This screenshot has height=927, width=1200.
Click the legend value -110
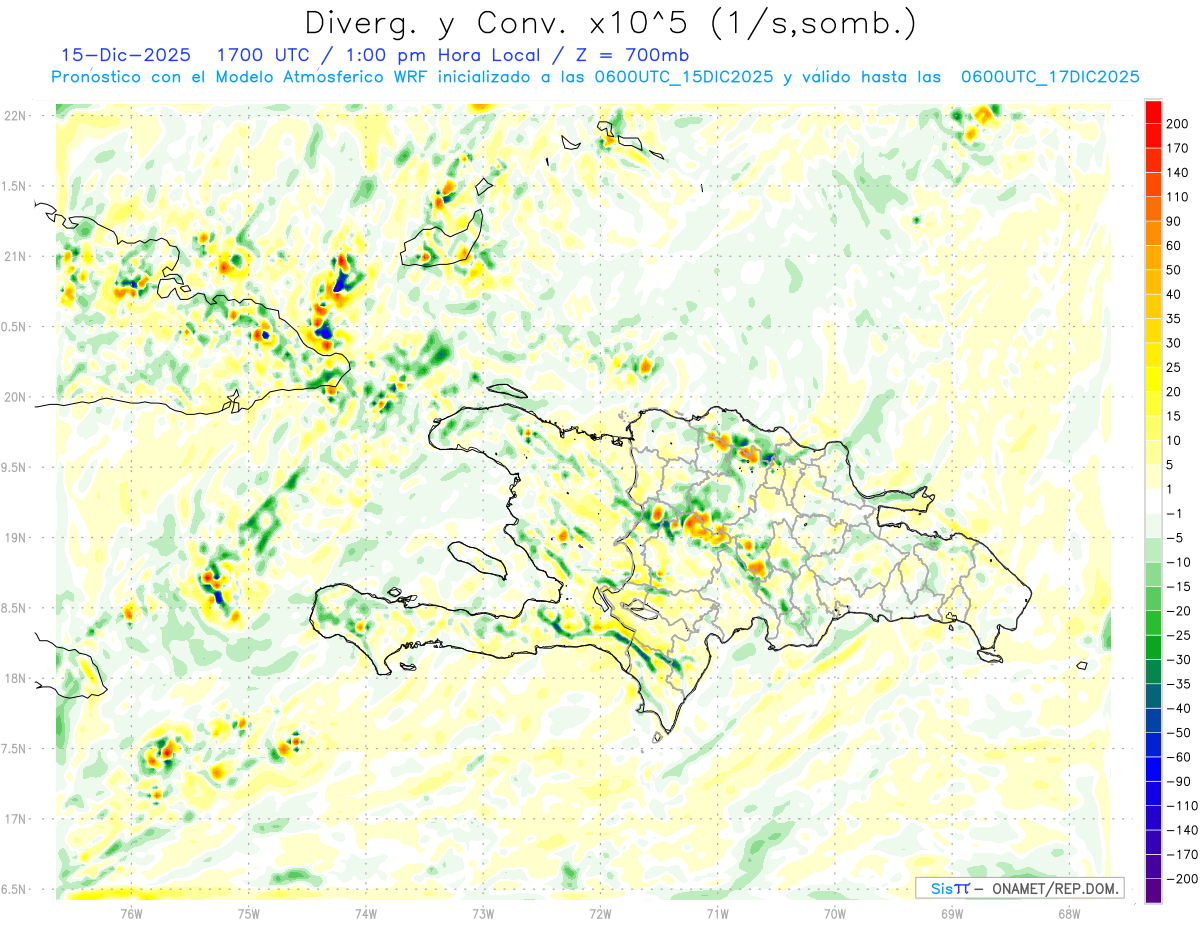(x=1183, y=806)
